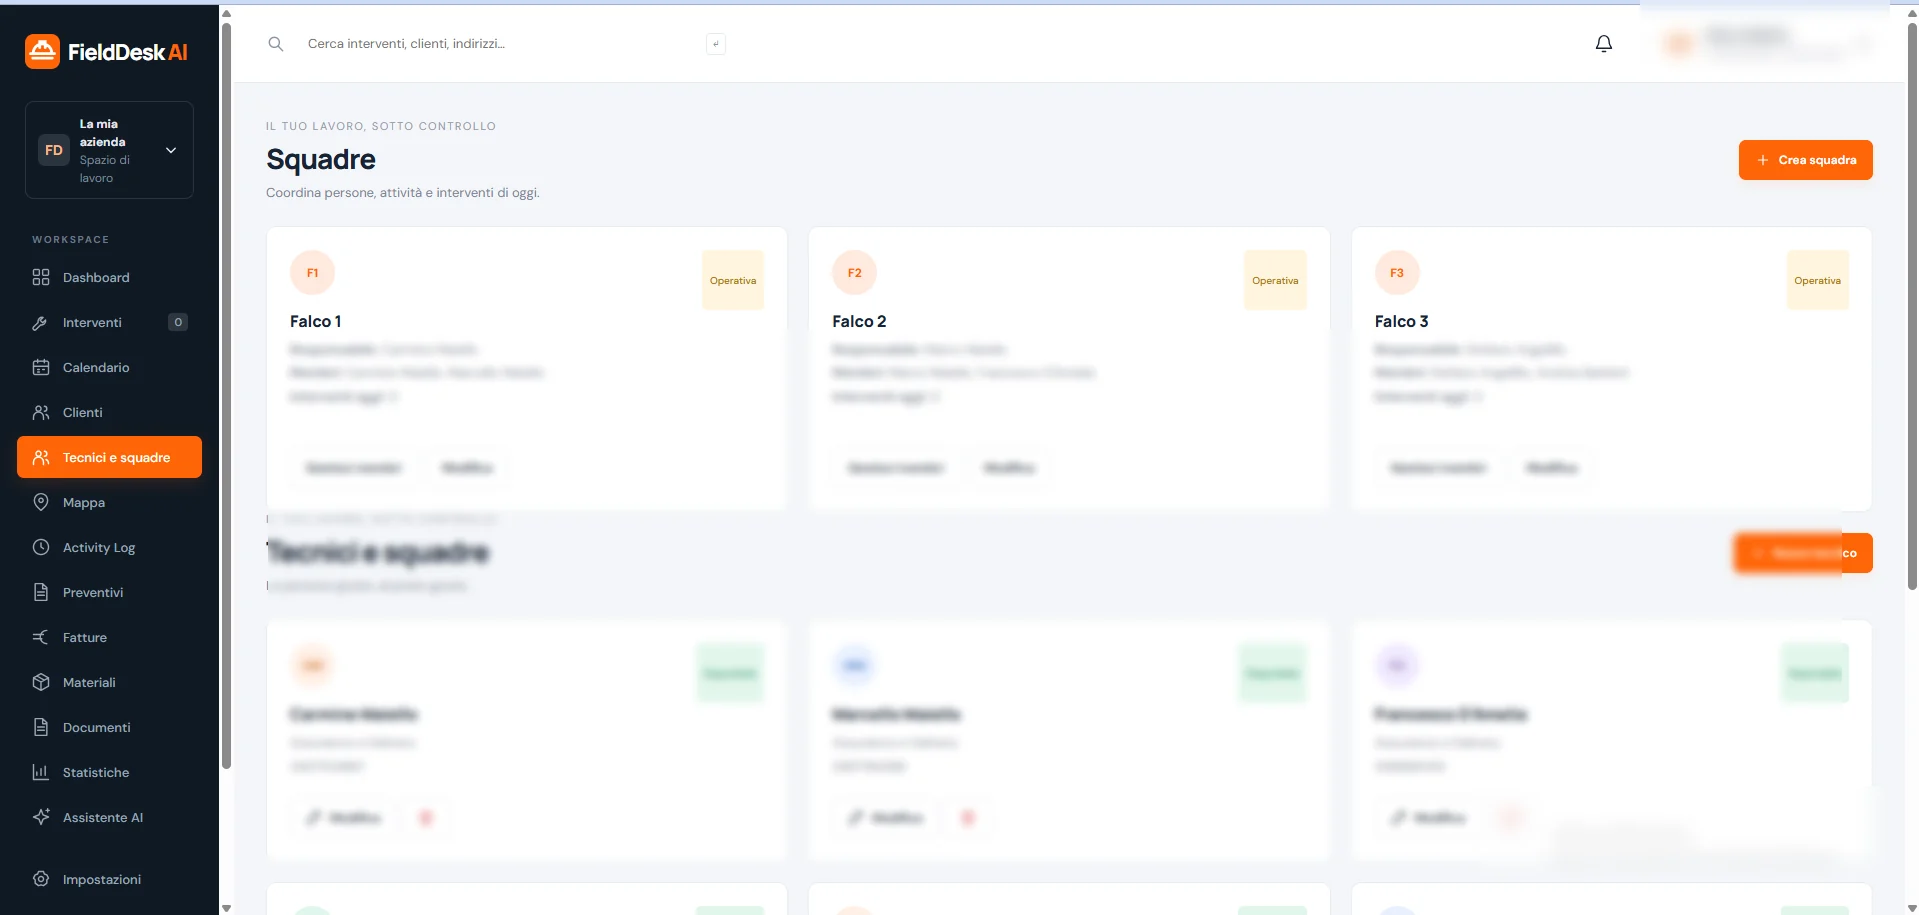1919x915 pixels.
Task: Click the Interventi count badge 0
Action: 178,322
